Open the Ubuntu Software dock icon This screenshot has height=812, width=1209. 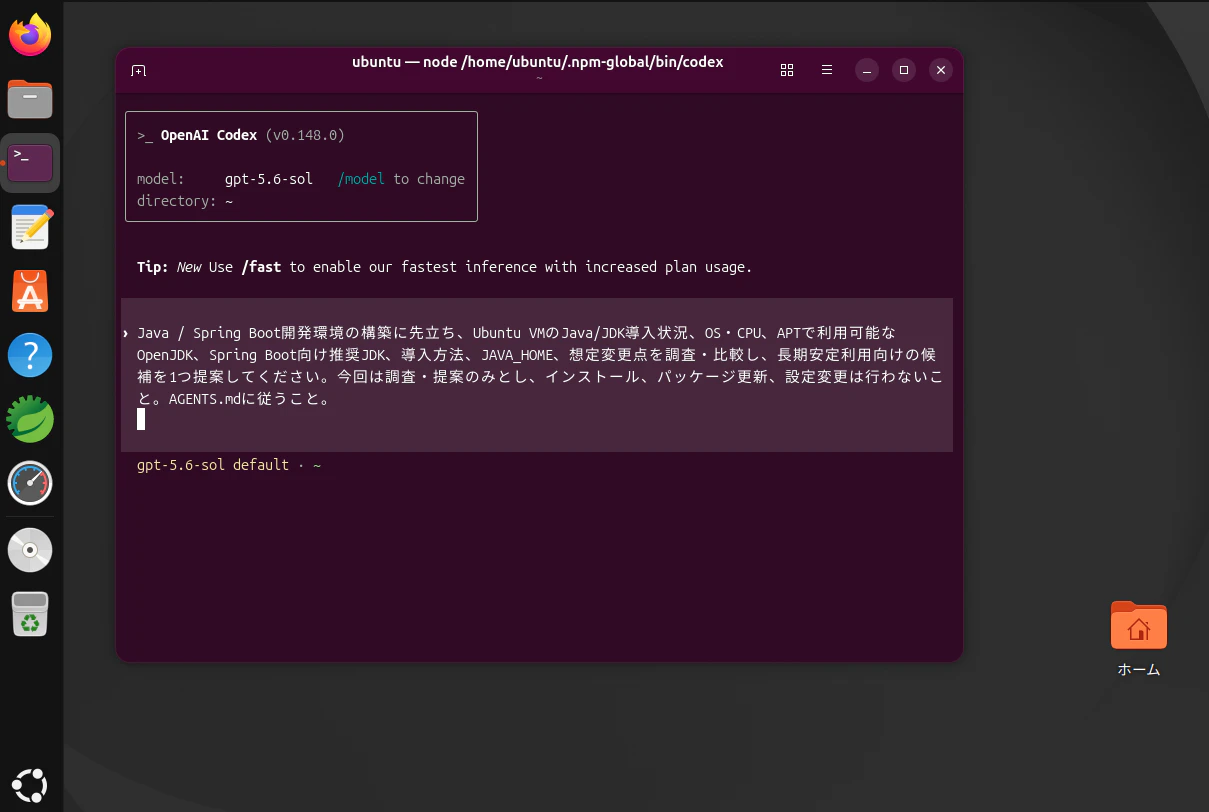pyautogui.click(x=30, y=291)
